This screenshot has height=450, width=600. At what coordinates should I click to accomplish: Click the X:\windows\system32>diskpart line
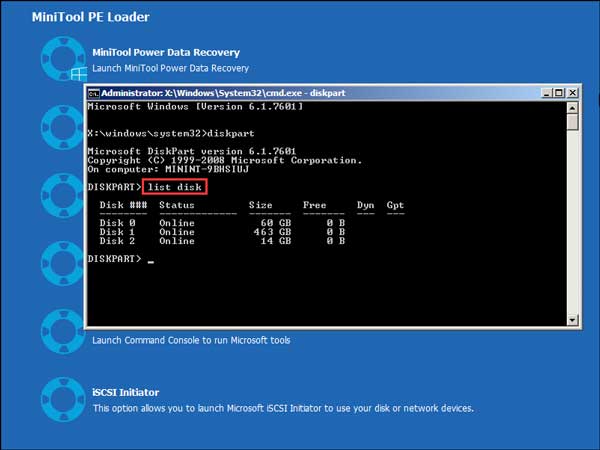tap(171, 134)
